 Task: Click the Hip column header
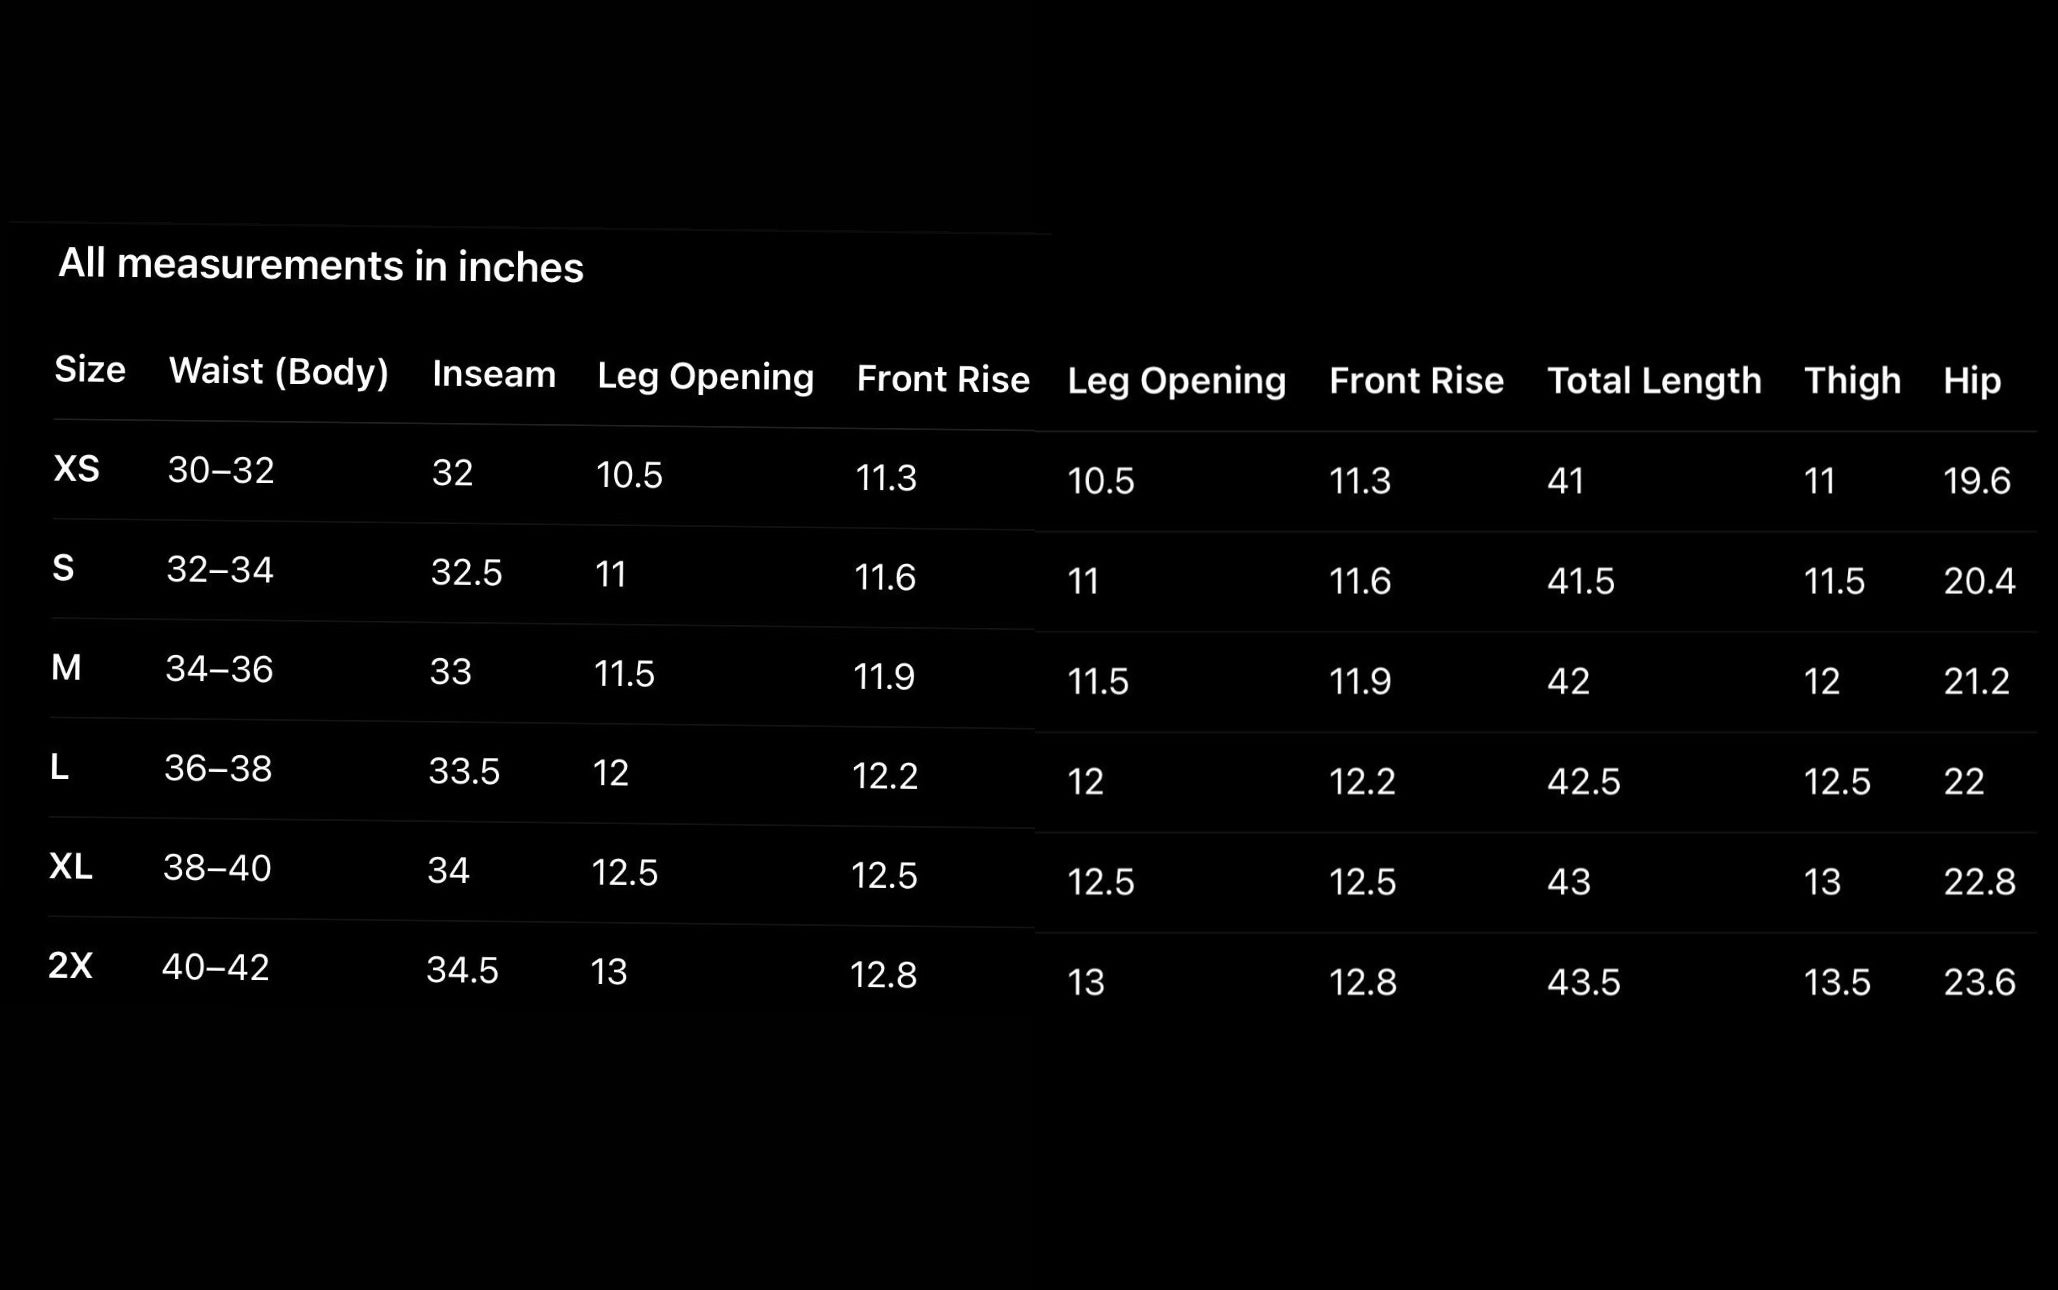[x=1971, y=380]
